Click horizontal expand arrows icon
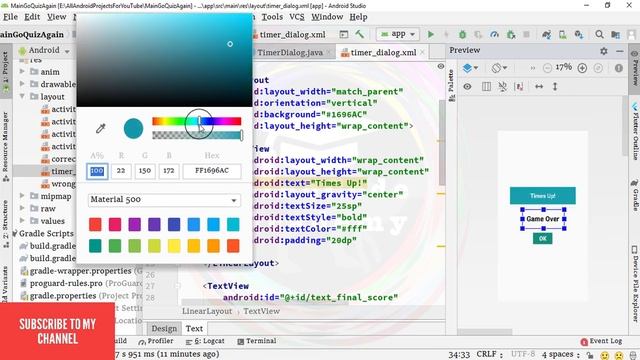The height and width of the screenshot is (360, 640). 539,87
